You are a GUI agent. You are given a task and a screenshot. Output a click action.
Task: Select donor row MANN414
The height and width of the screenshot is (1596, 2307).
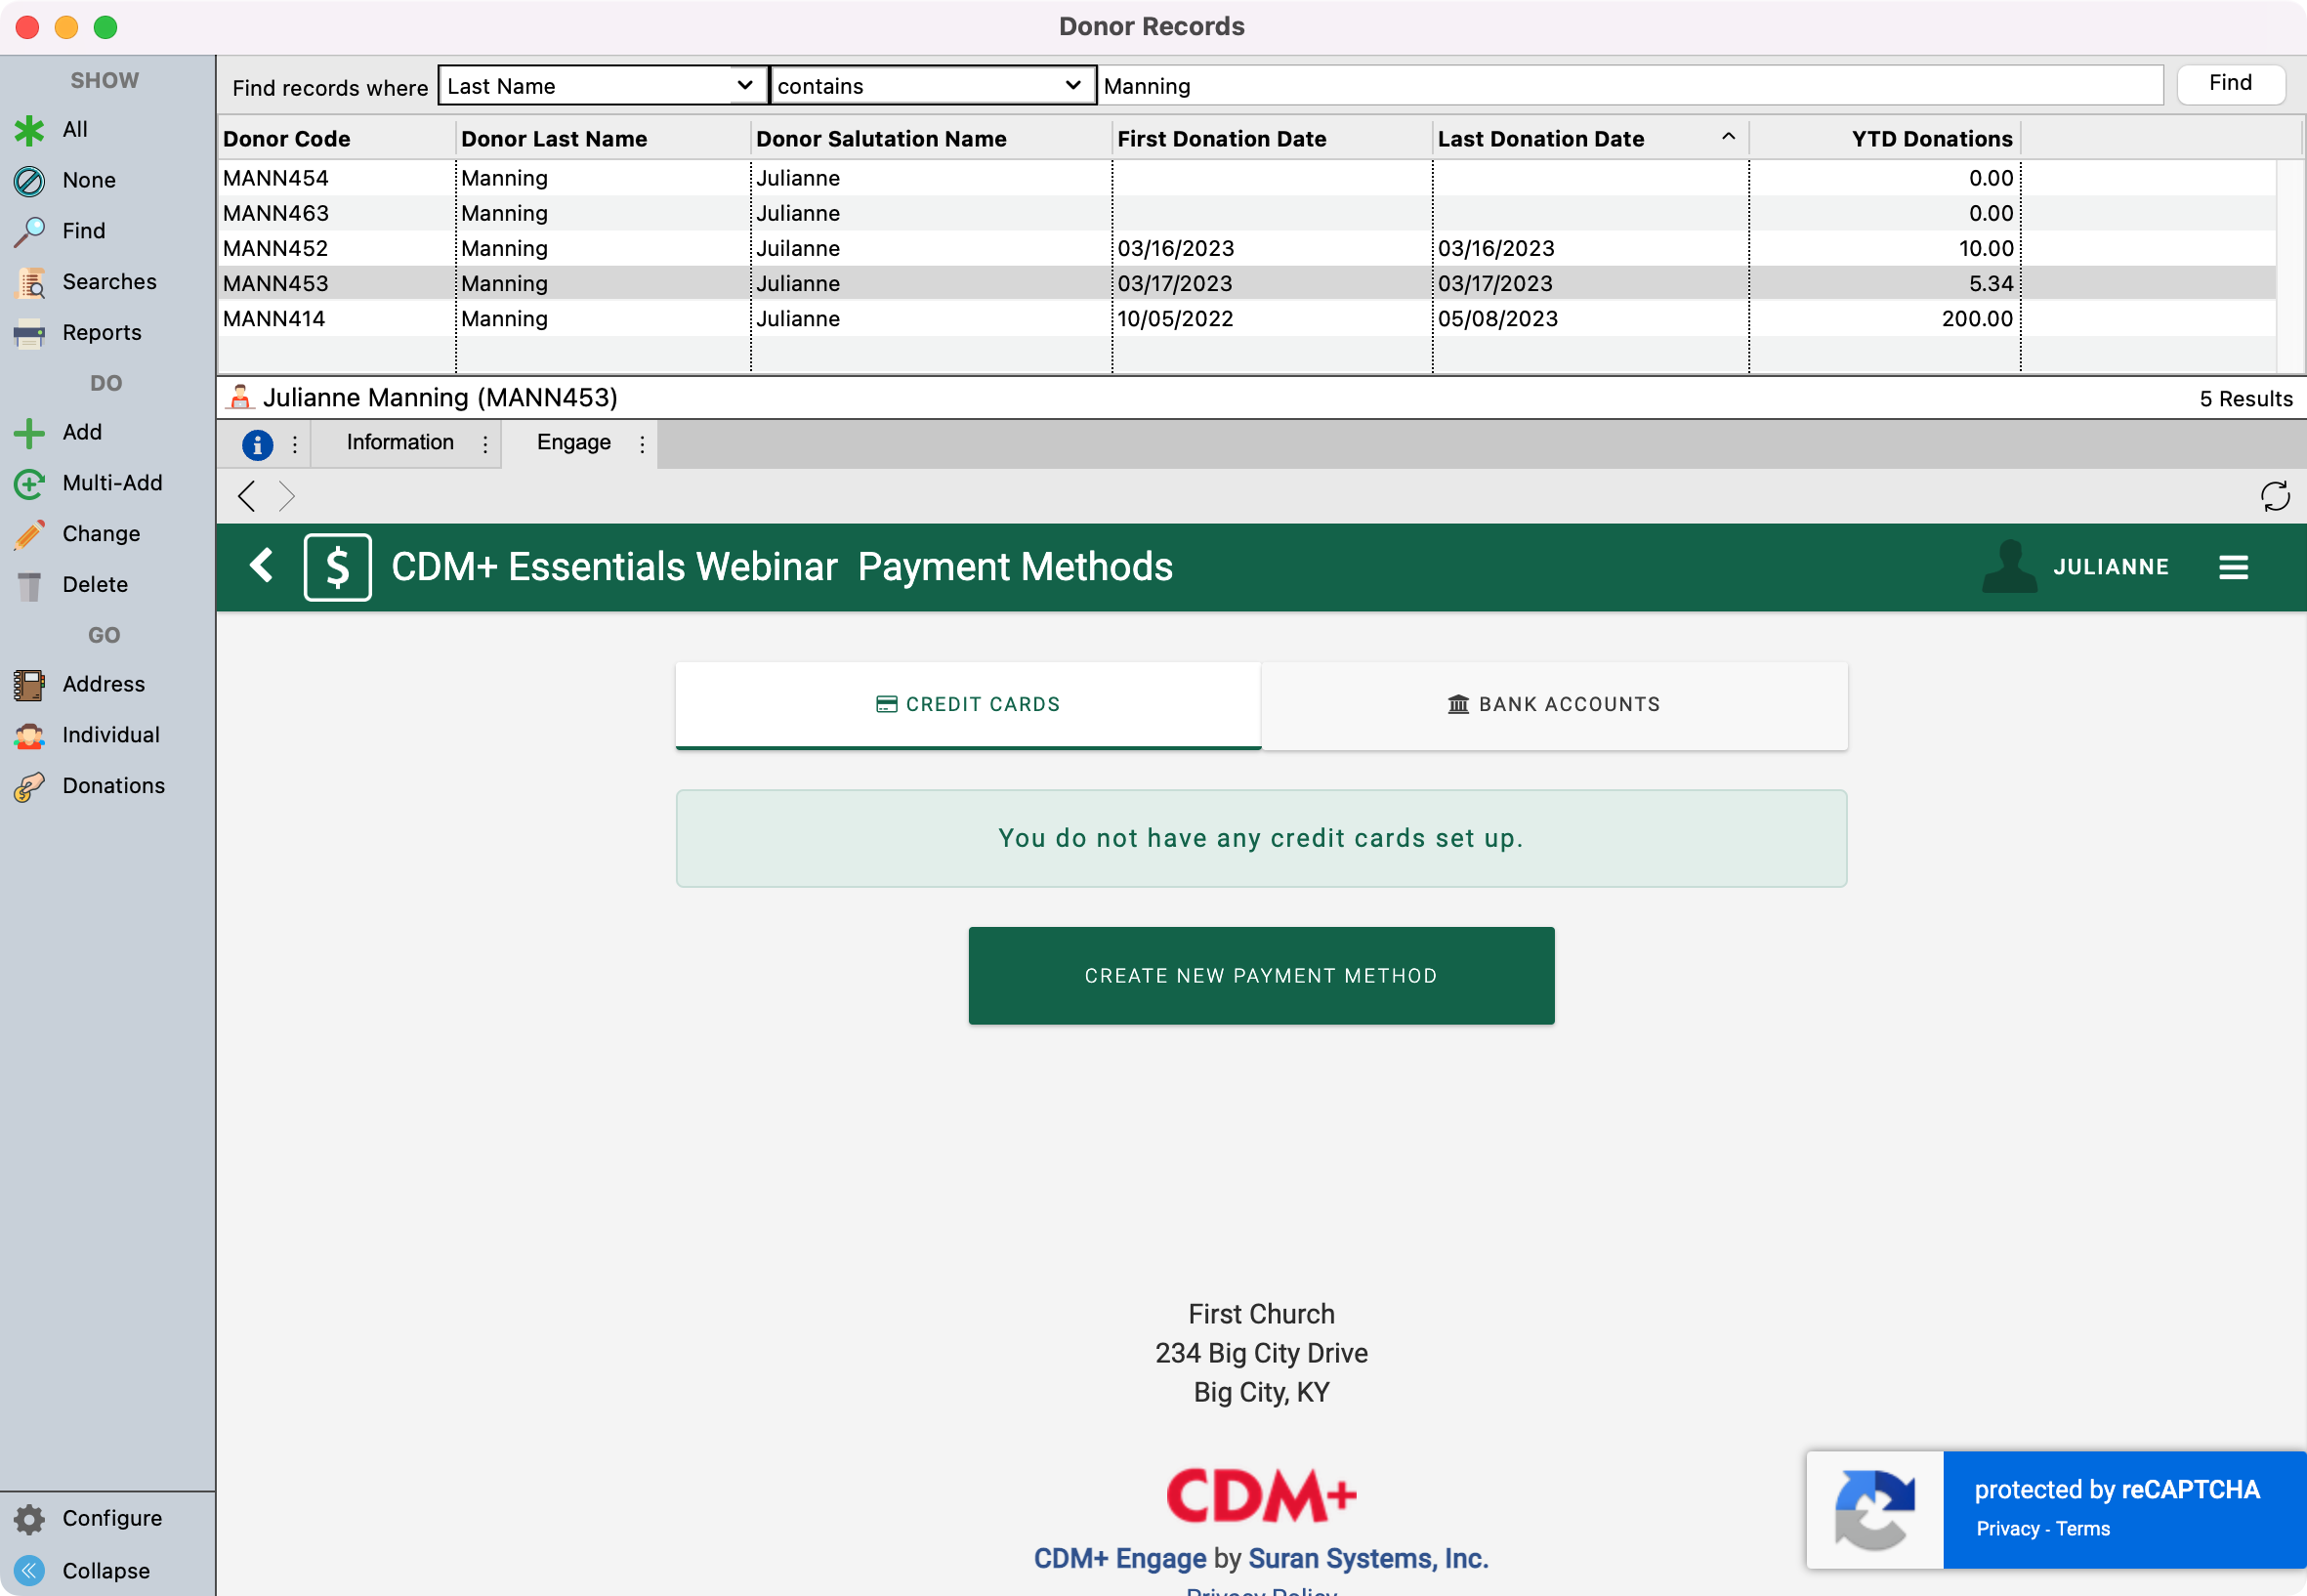pyautogui.click(x=275, y=319)
